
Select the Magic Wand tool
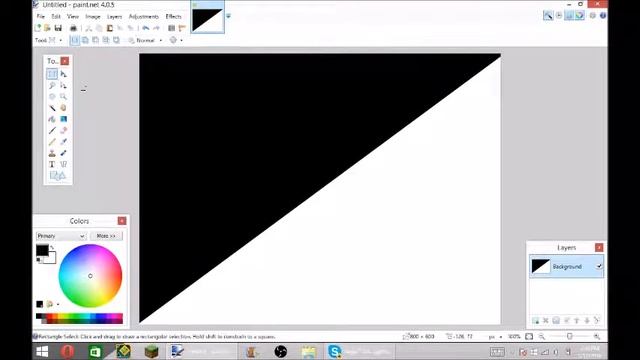point(52,108)
